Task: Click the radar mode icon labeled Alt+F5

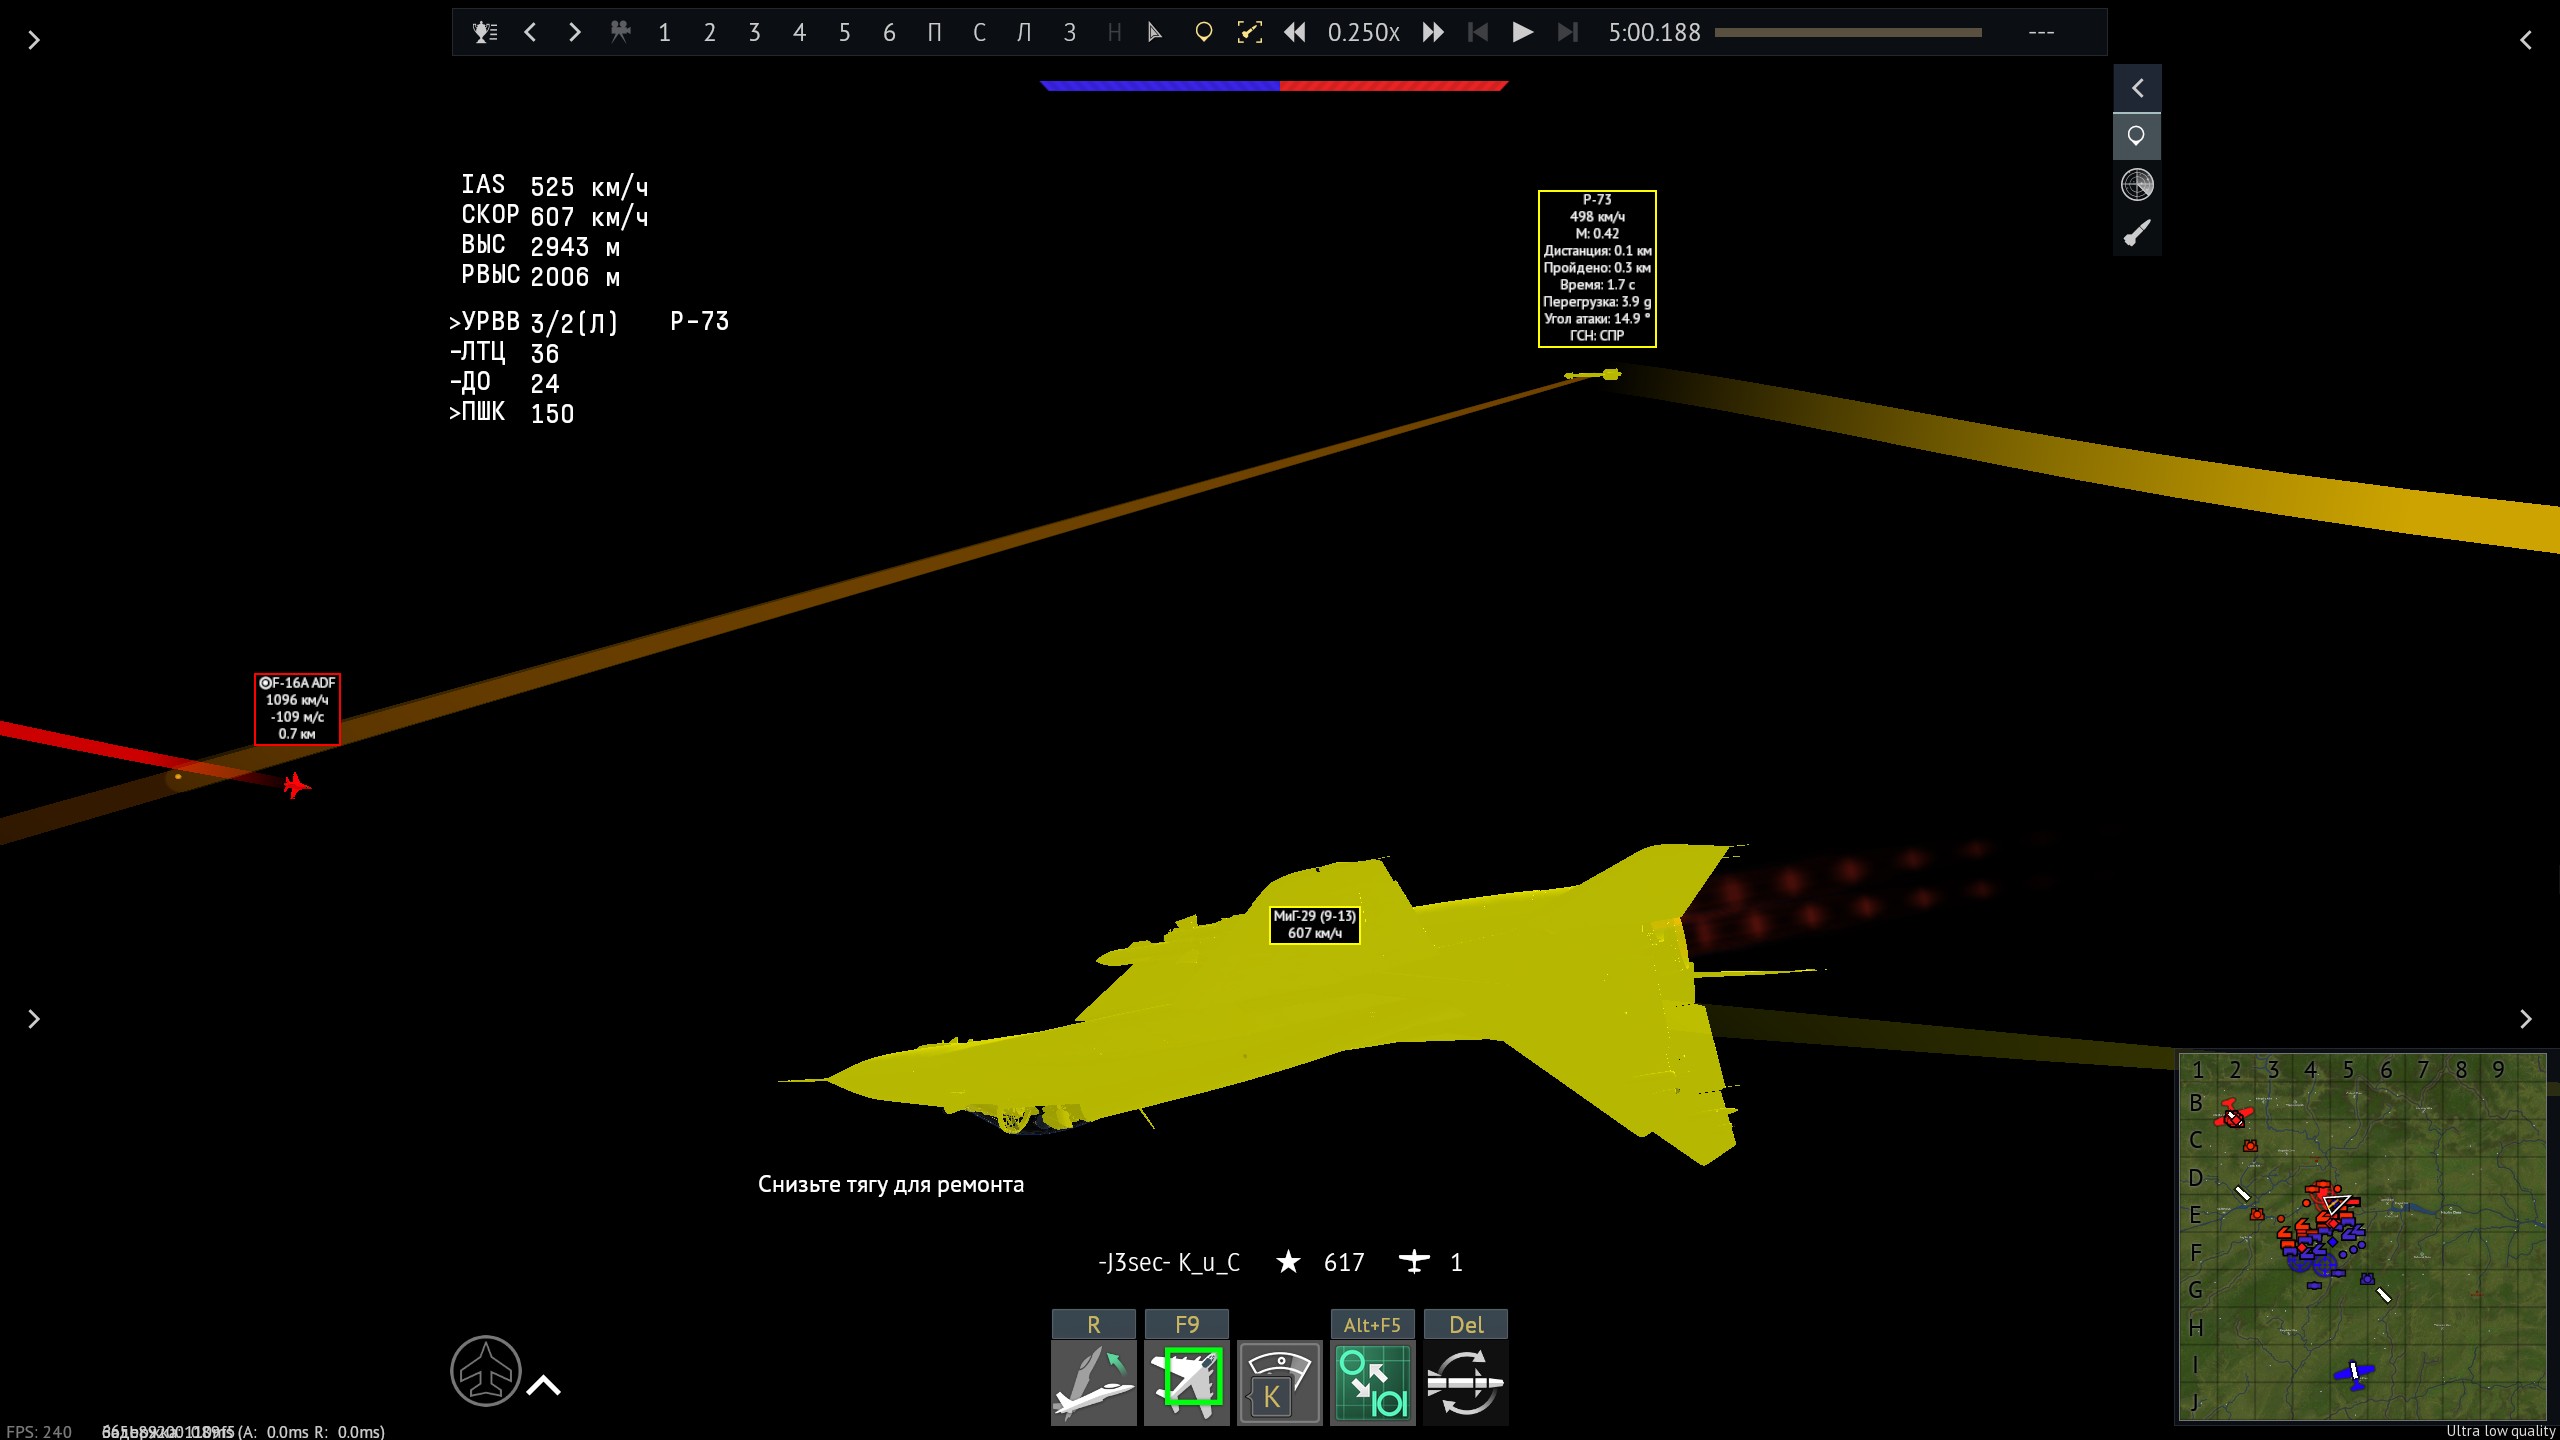Action: pos(1372,1382)
